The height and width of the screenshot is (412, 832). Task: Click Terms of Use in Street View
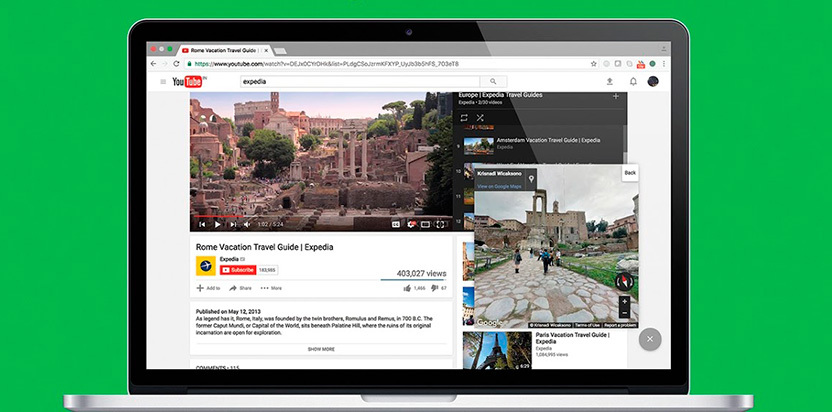point(588,325)
